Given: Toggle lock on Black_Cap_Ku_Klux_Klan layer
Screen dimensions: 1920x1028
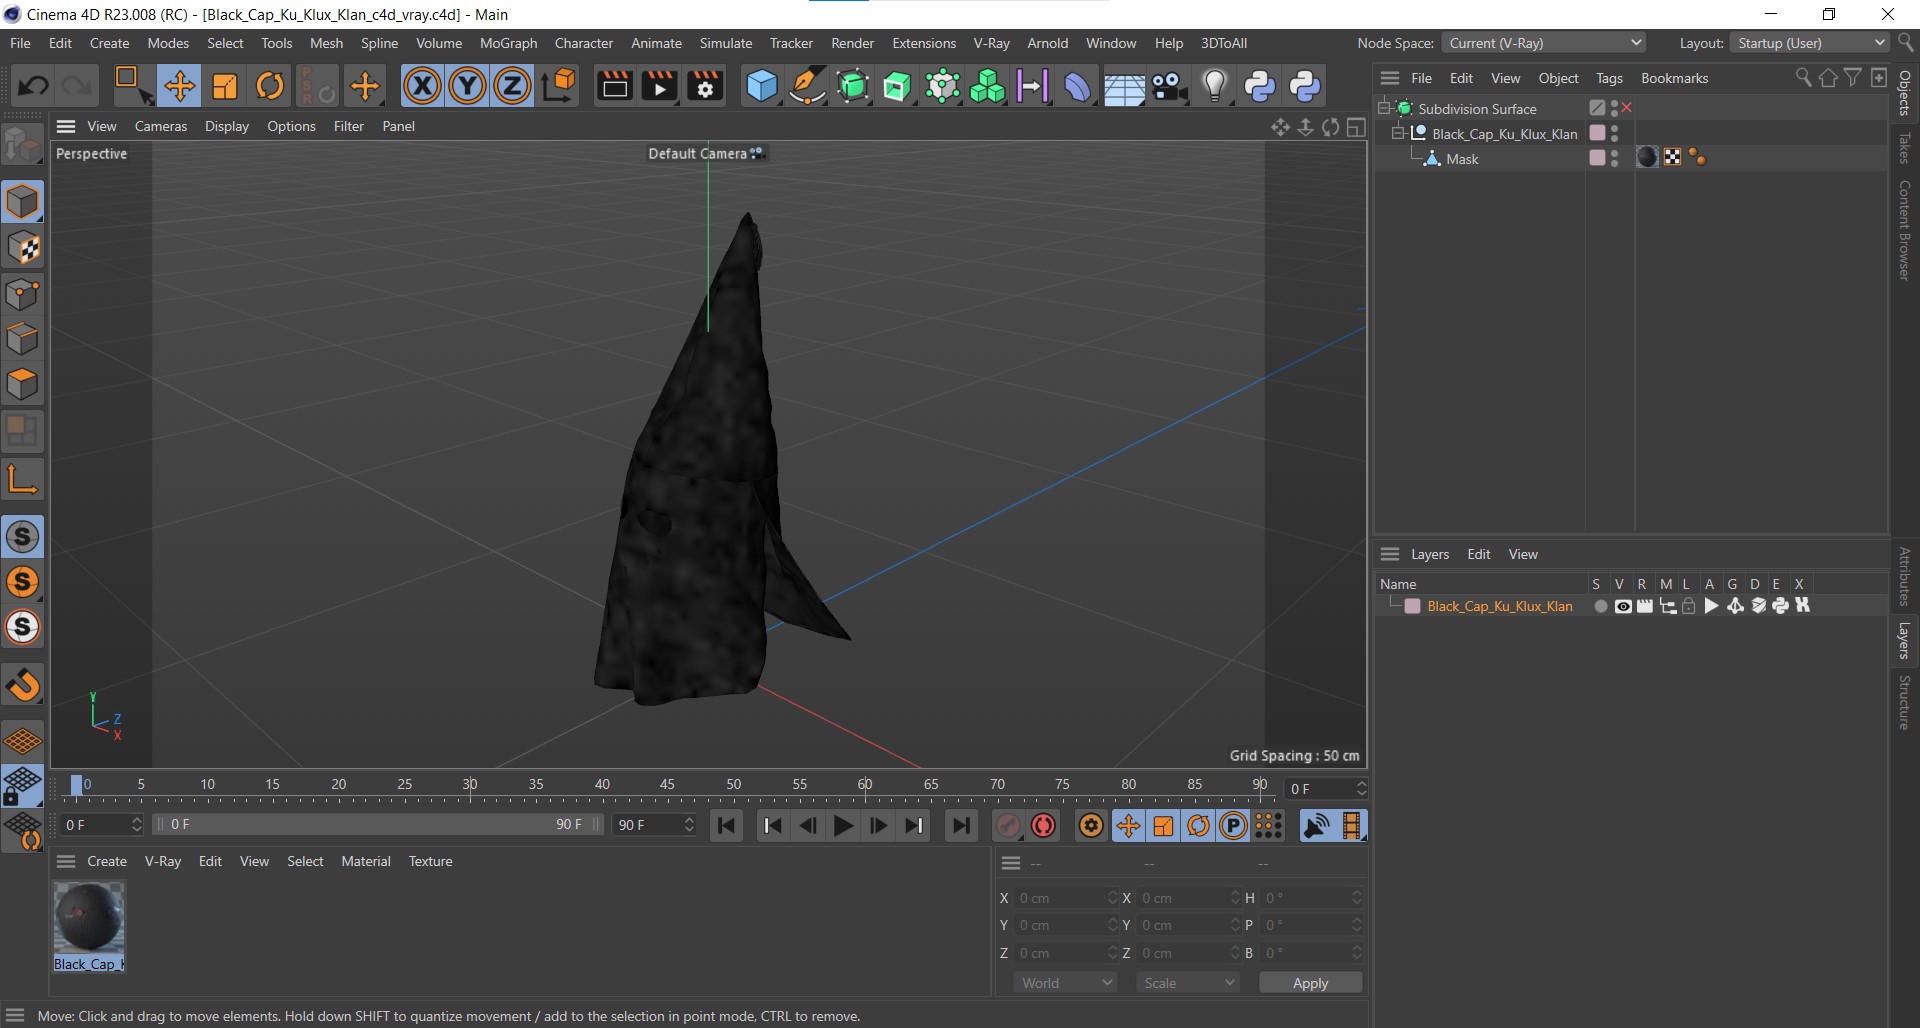Looking at the screenshot, I should pyautogui.click(x=1689, y=607).
